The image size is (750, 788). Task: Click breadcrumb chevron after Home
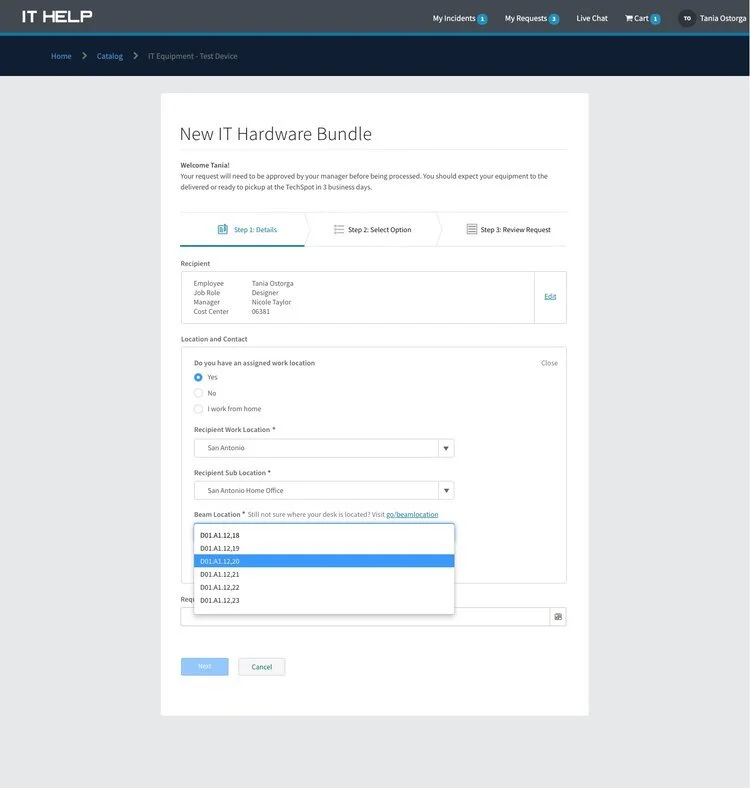tap(84, 56)
